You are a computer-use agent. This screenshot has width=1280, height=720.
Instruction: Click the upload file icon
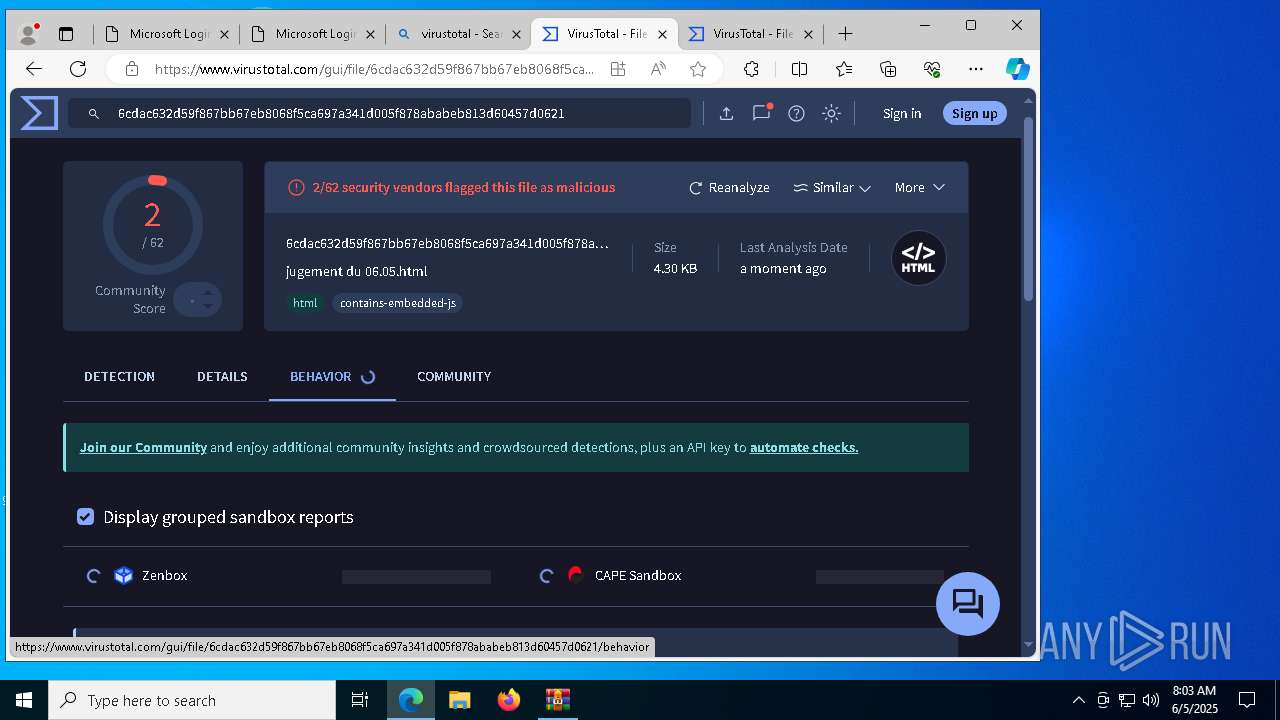727,114
